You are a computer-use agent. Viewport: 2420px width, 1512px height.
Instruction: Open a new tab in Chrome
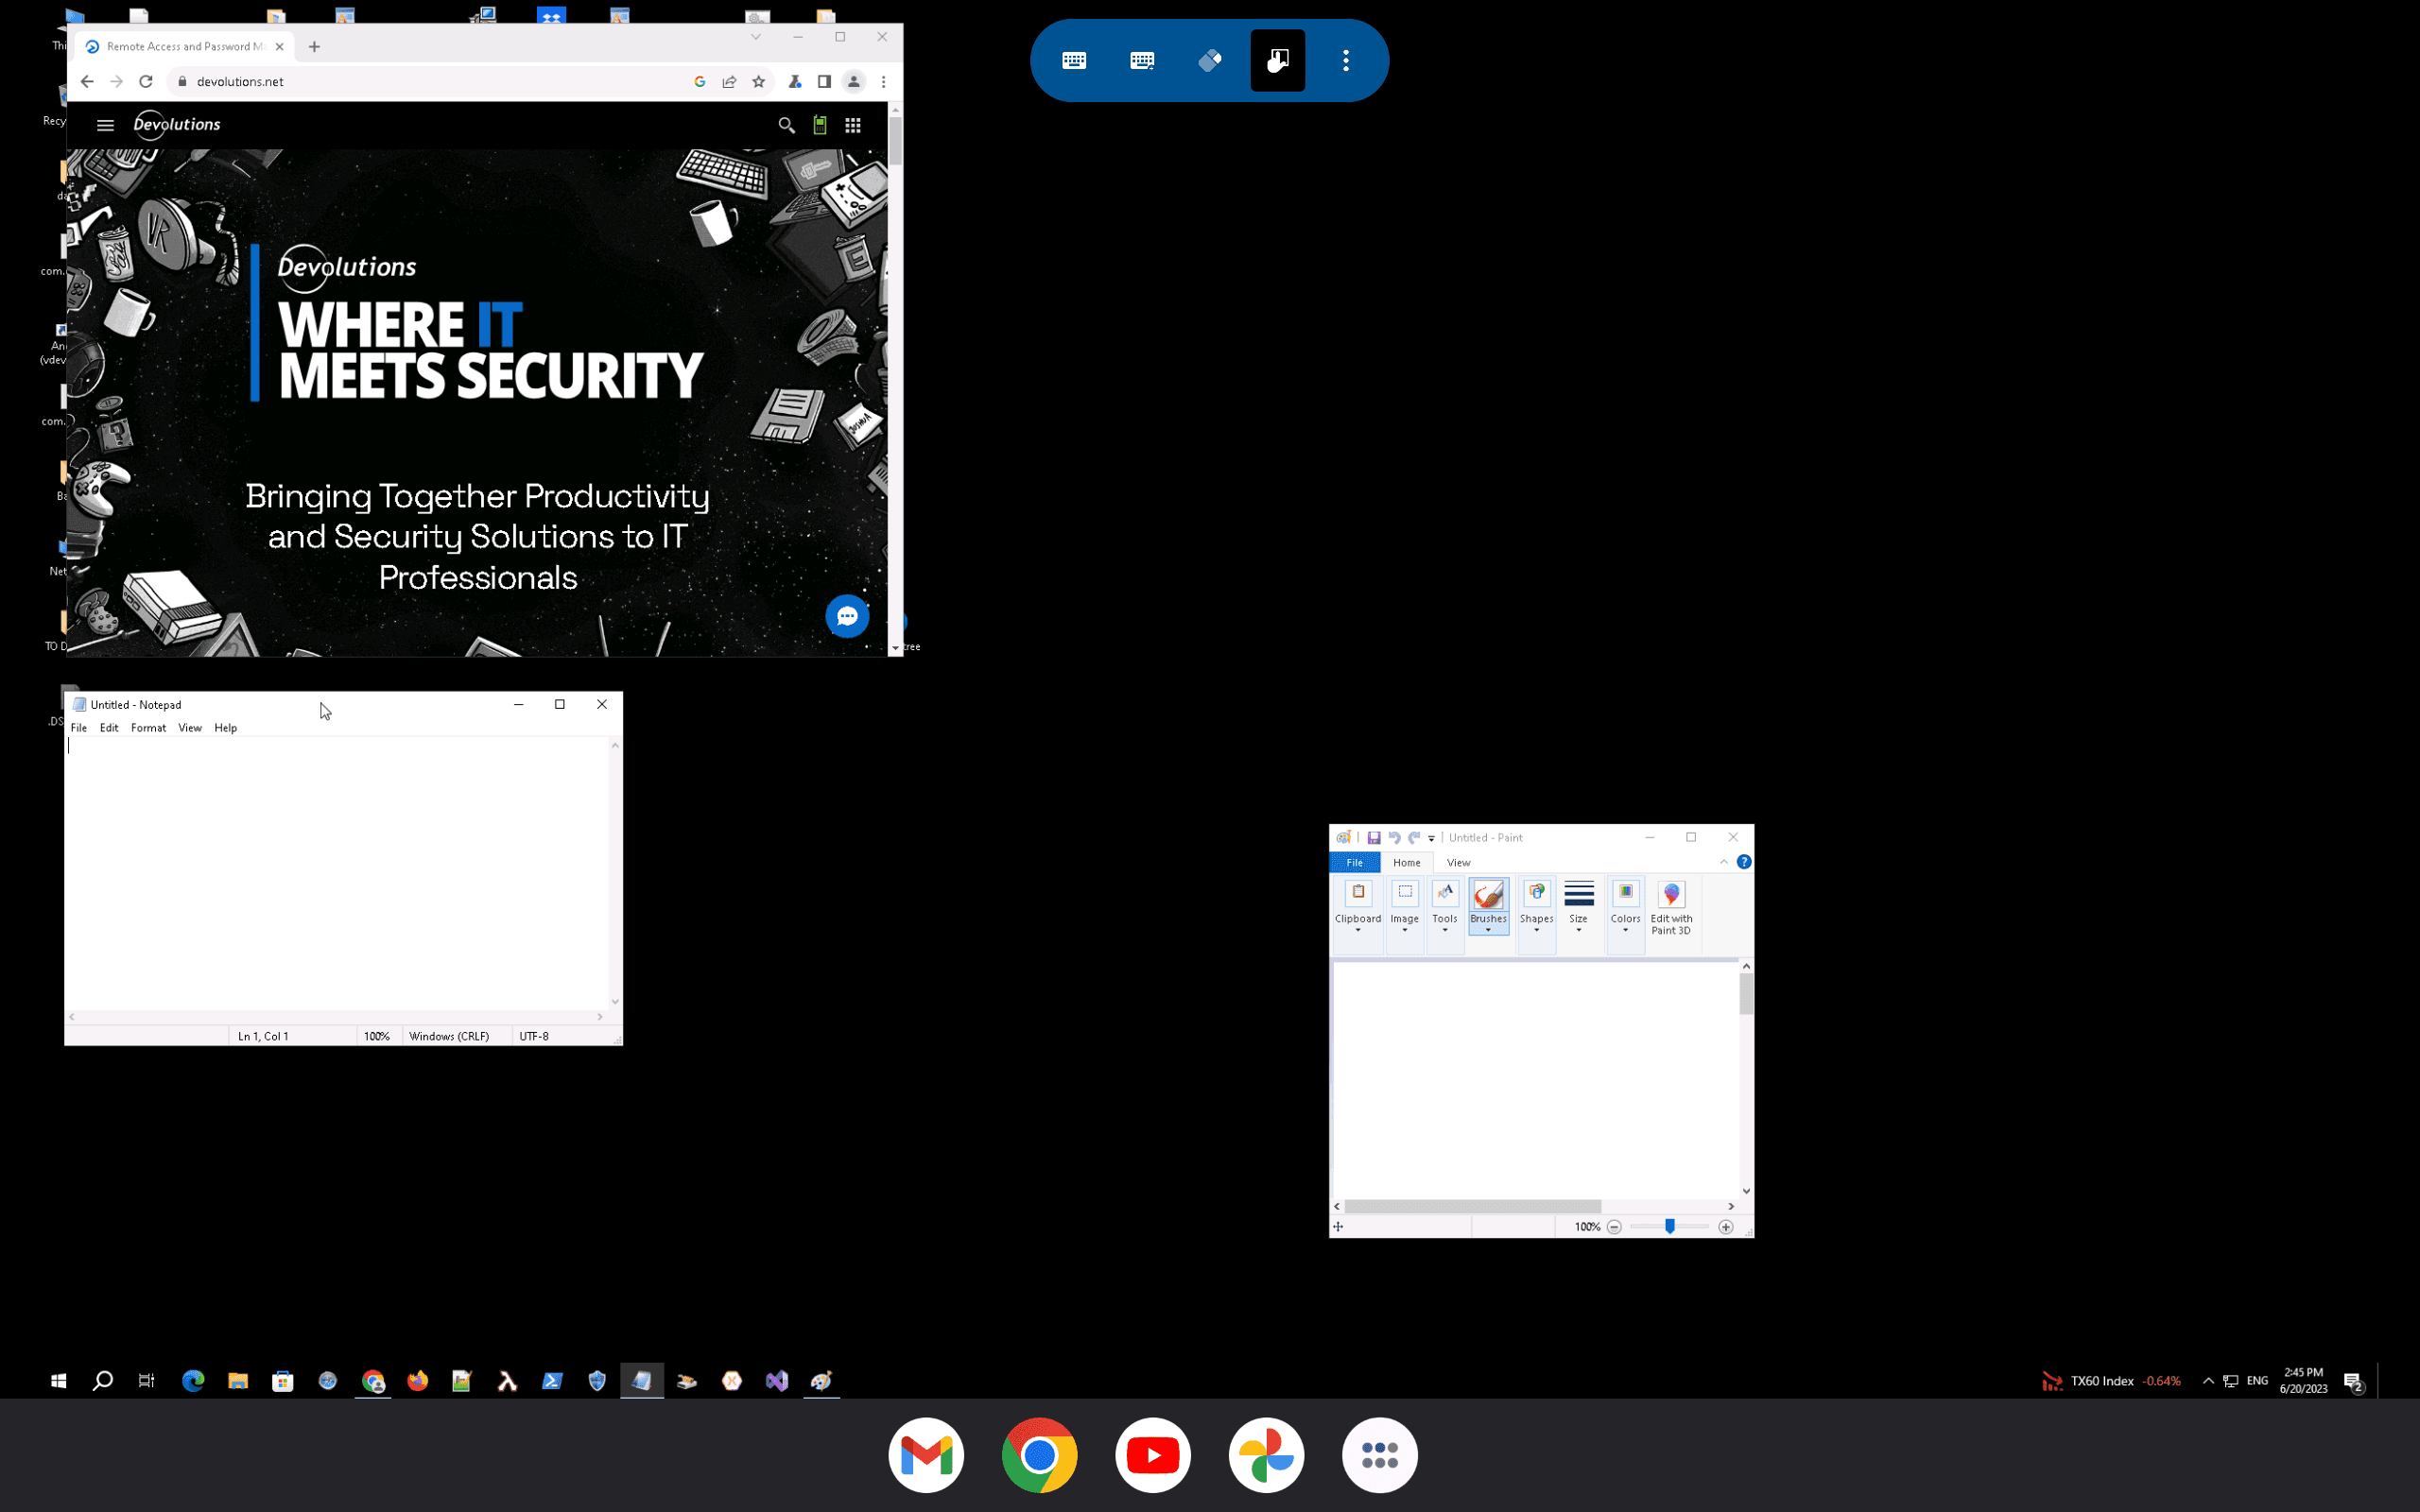coord(314,46)
